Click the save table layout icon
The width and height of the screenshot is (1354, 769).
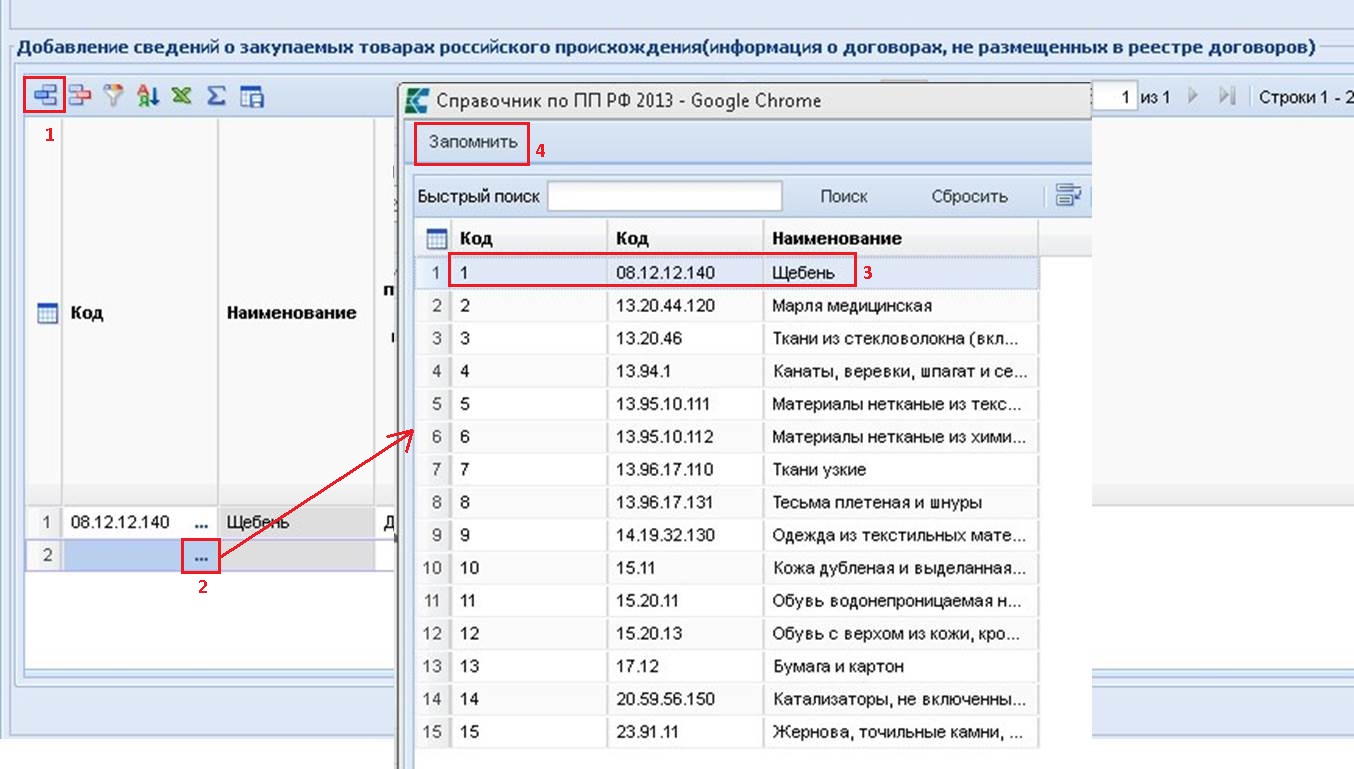coord(252,96)
